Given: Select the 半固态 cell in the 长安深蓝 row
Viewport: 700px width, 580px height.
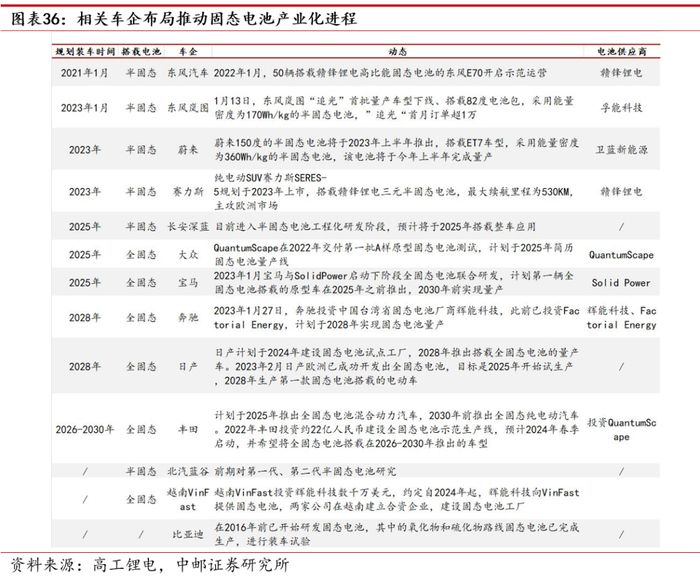Looking at the screenshot, I should pos(141,226).
